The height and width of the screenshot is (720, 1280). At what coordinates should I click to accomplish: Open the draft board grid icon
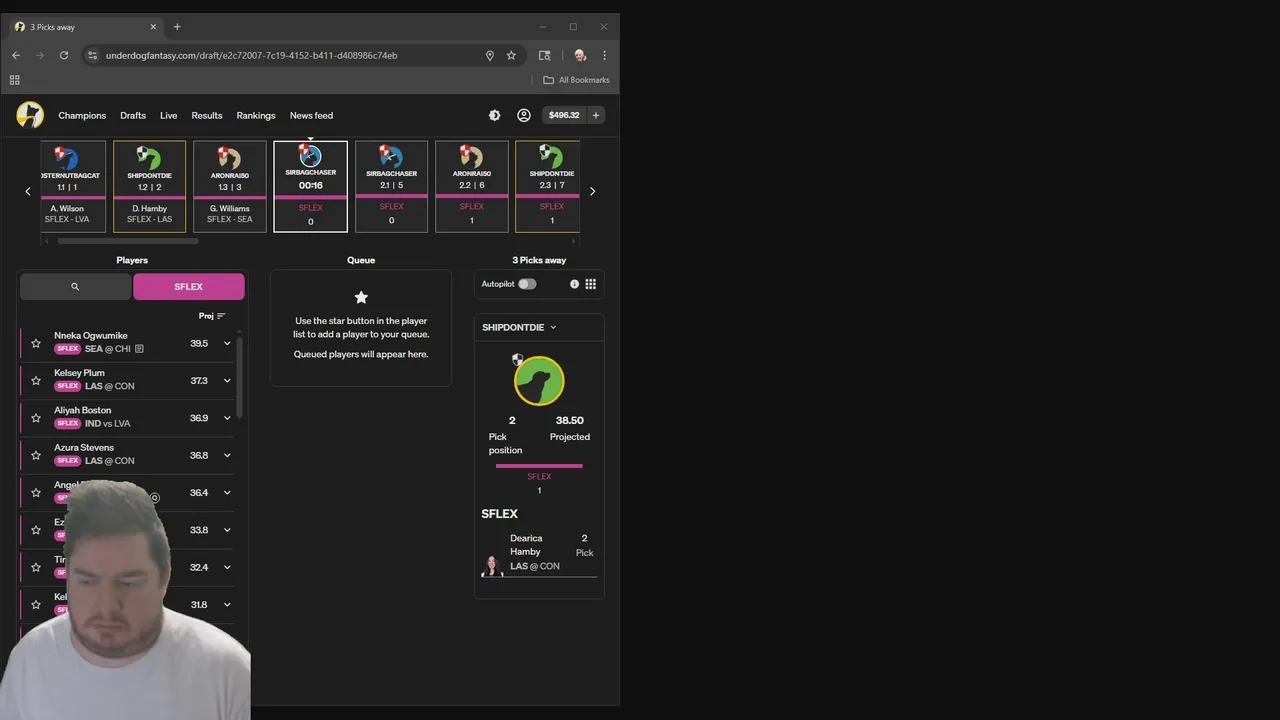click(x=591, y=284)
